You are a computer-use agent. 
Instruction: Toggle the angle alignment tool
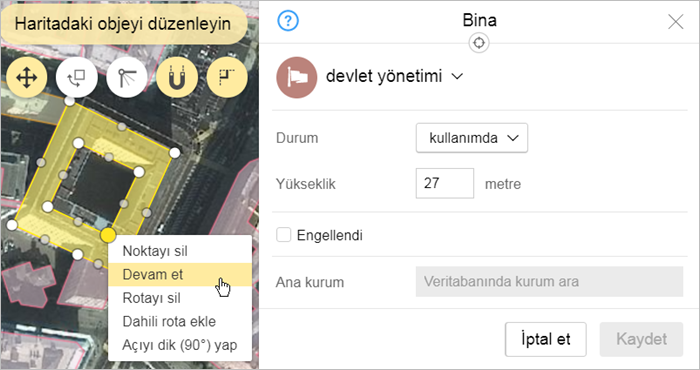[x=127, y=78]
